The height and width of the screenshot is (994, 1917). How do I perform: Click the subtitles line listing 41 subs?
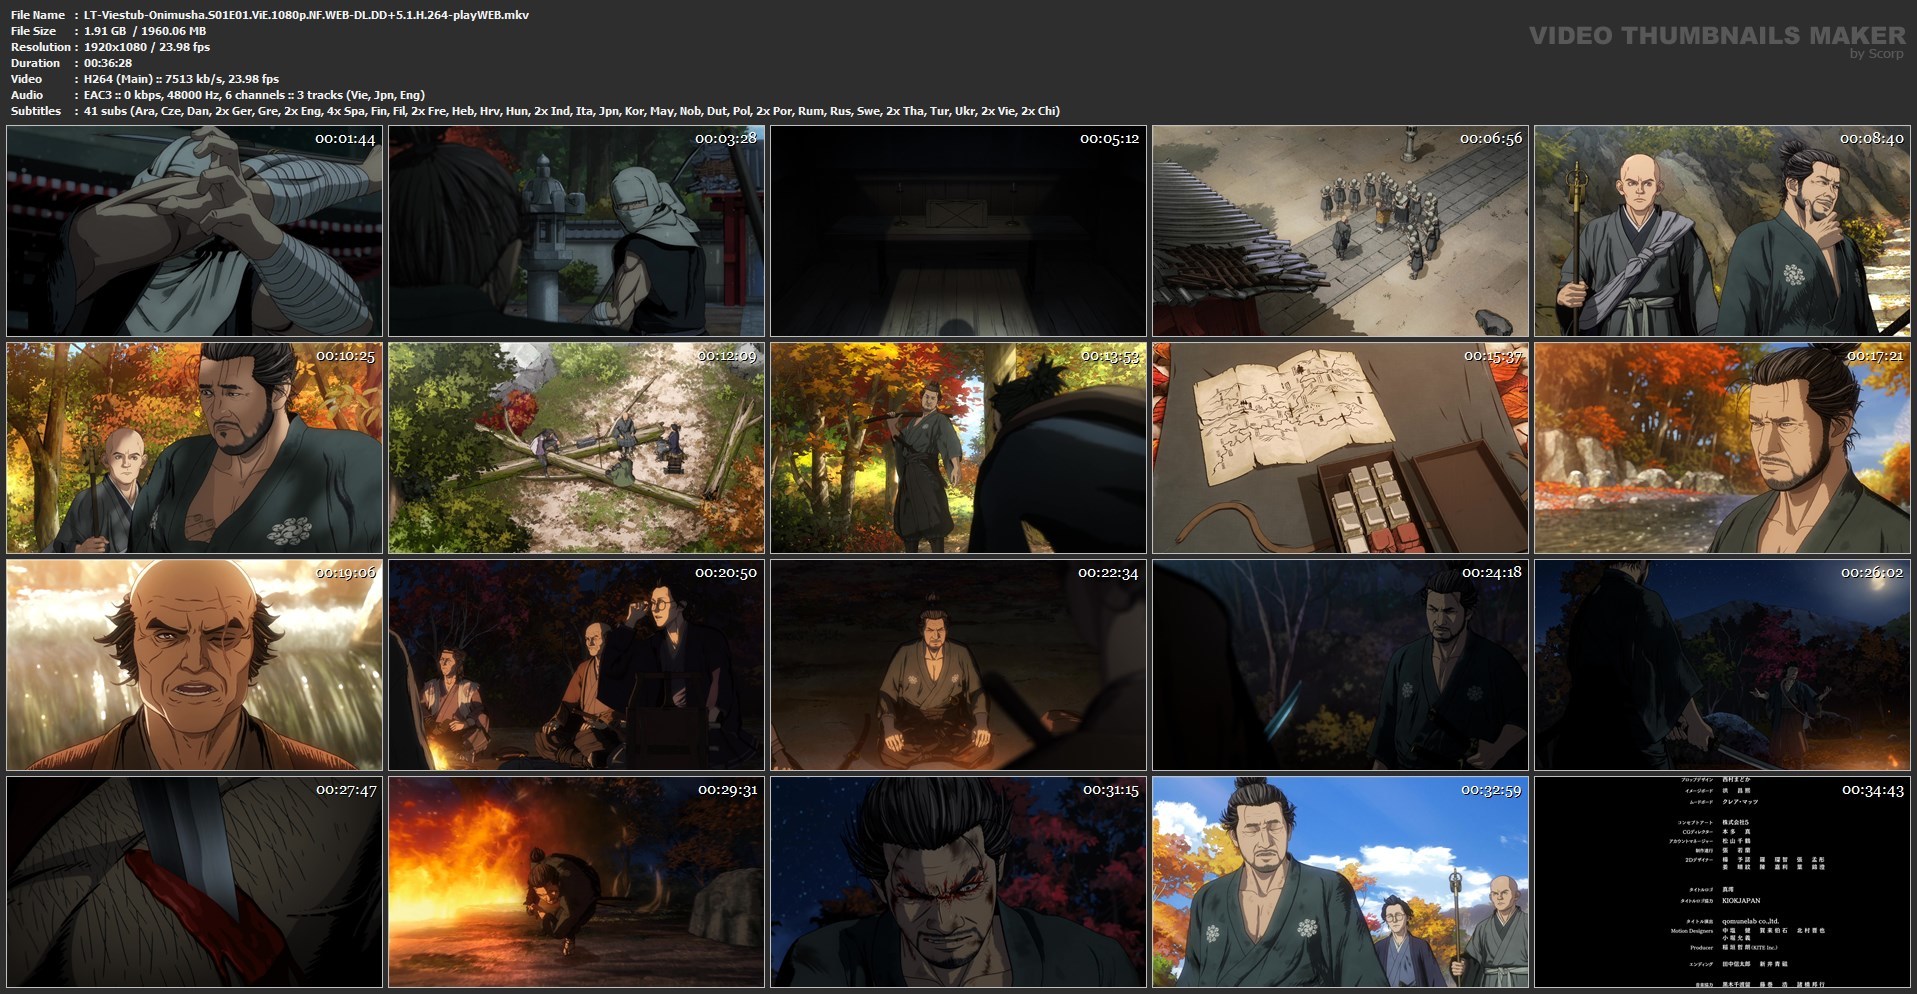click(x=572, y=111)
